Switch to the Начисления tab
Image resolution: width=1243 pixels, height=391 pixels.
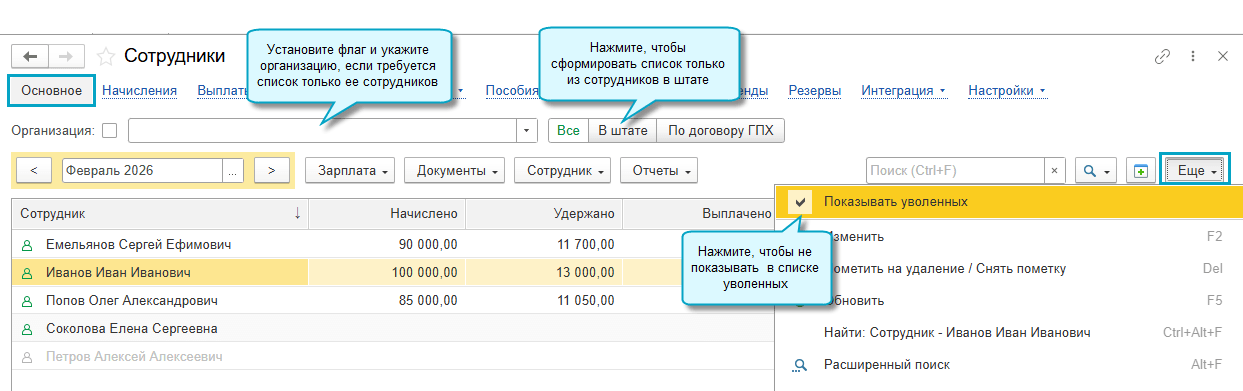coord(139,90)
